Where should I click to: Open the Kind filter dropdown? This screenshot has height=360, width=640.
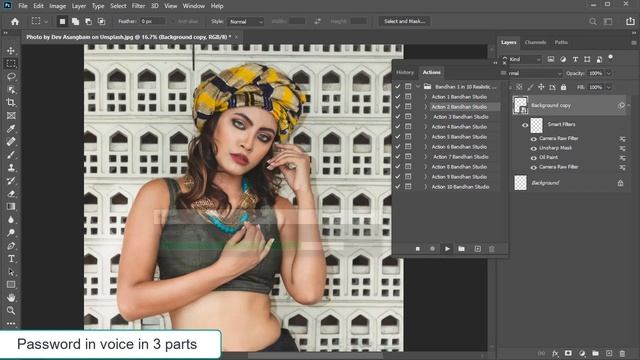pyautogui.click(x=524, y=60)
